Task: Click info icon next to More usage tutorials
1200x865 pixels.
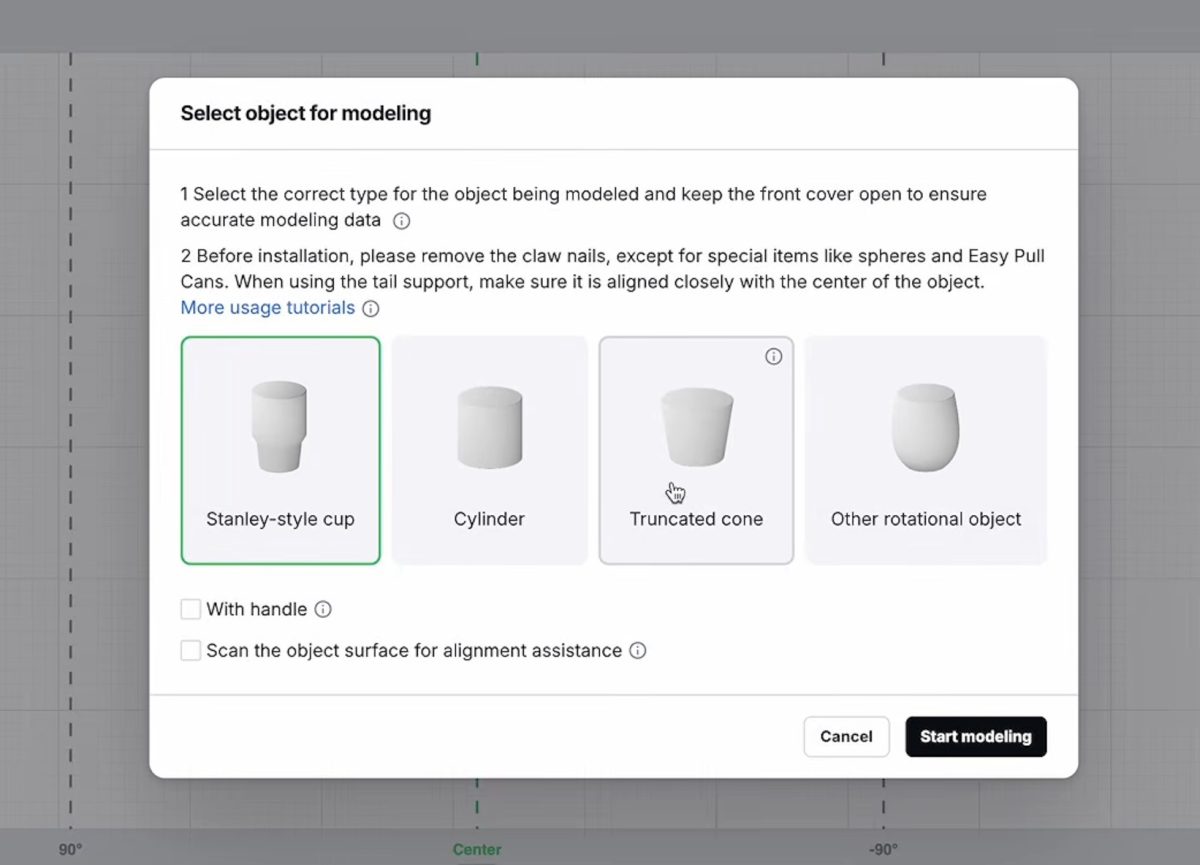Action: tap(371, 309)
